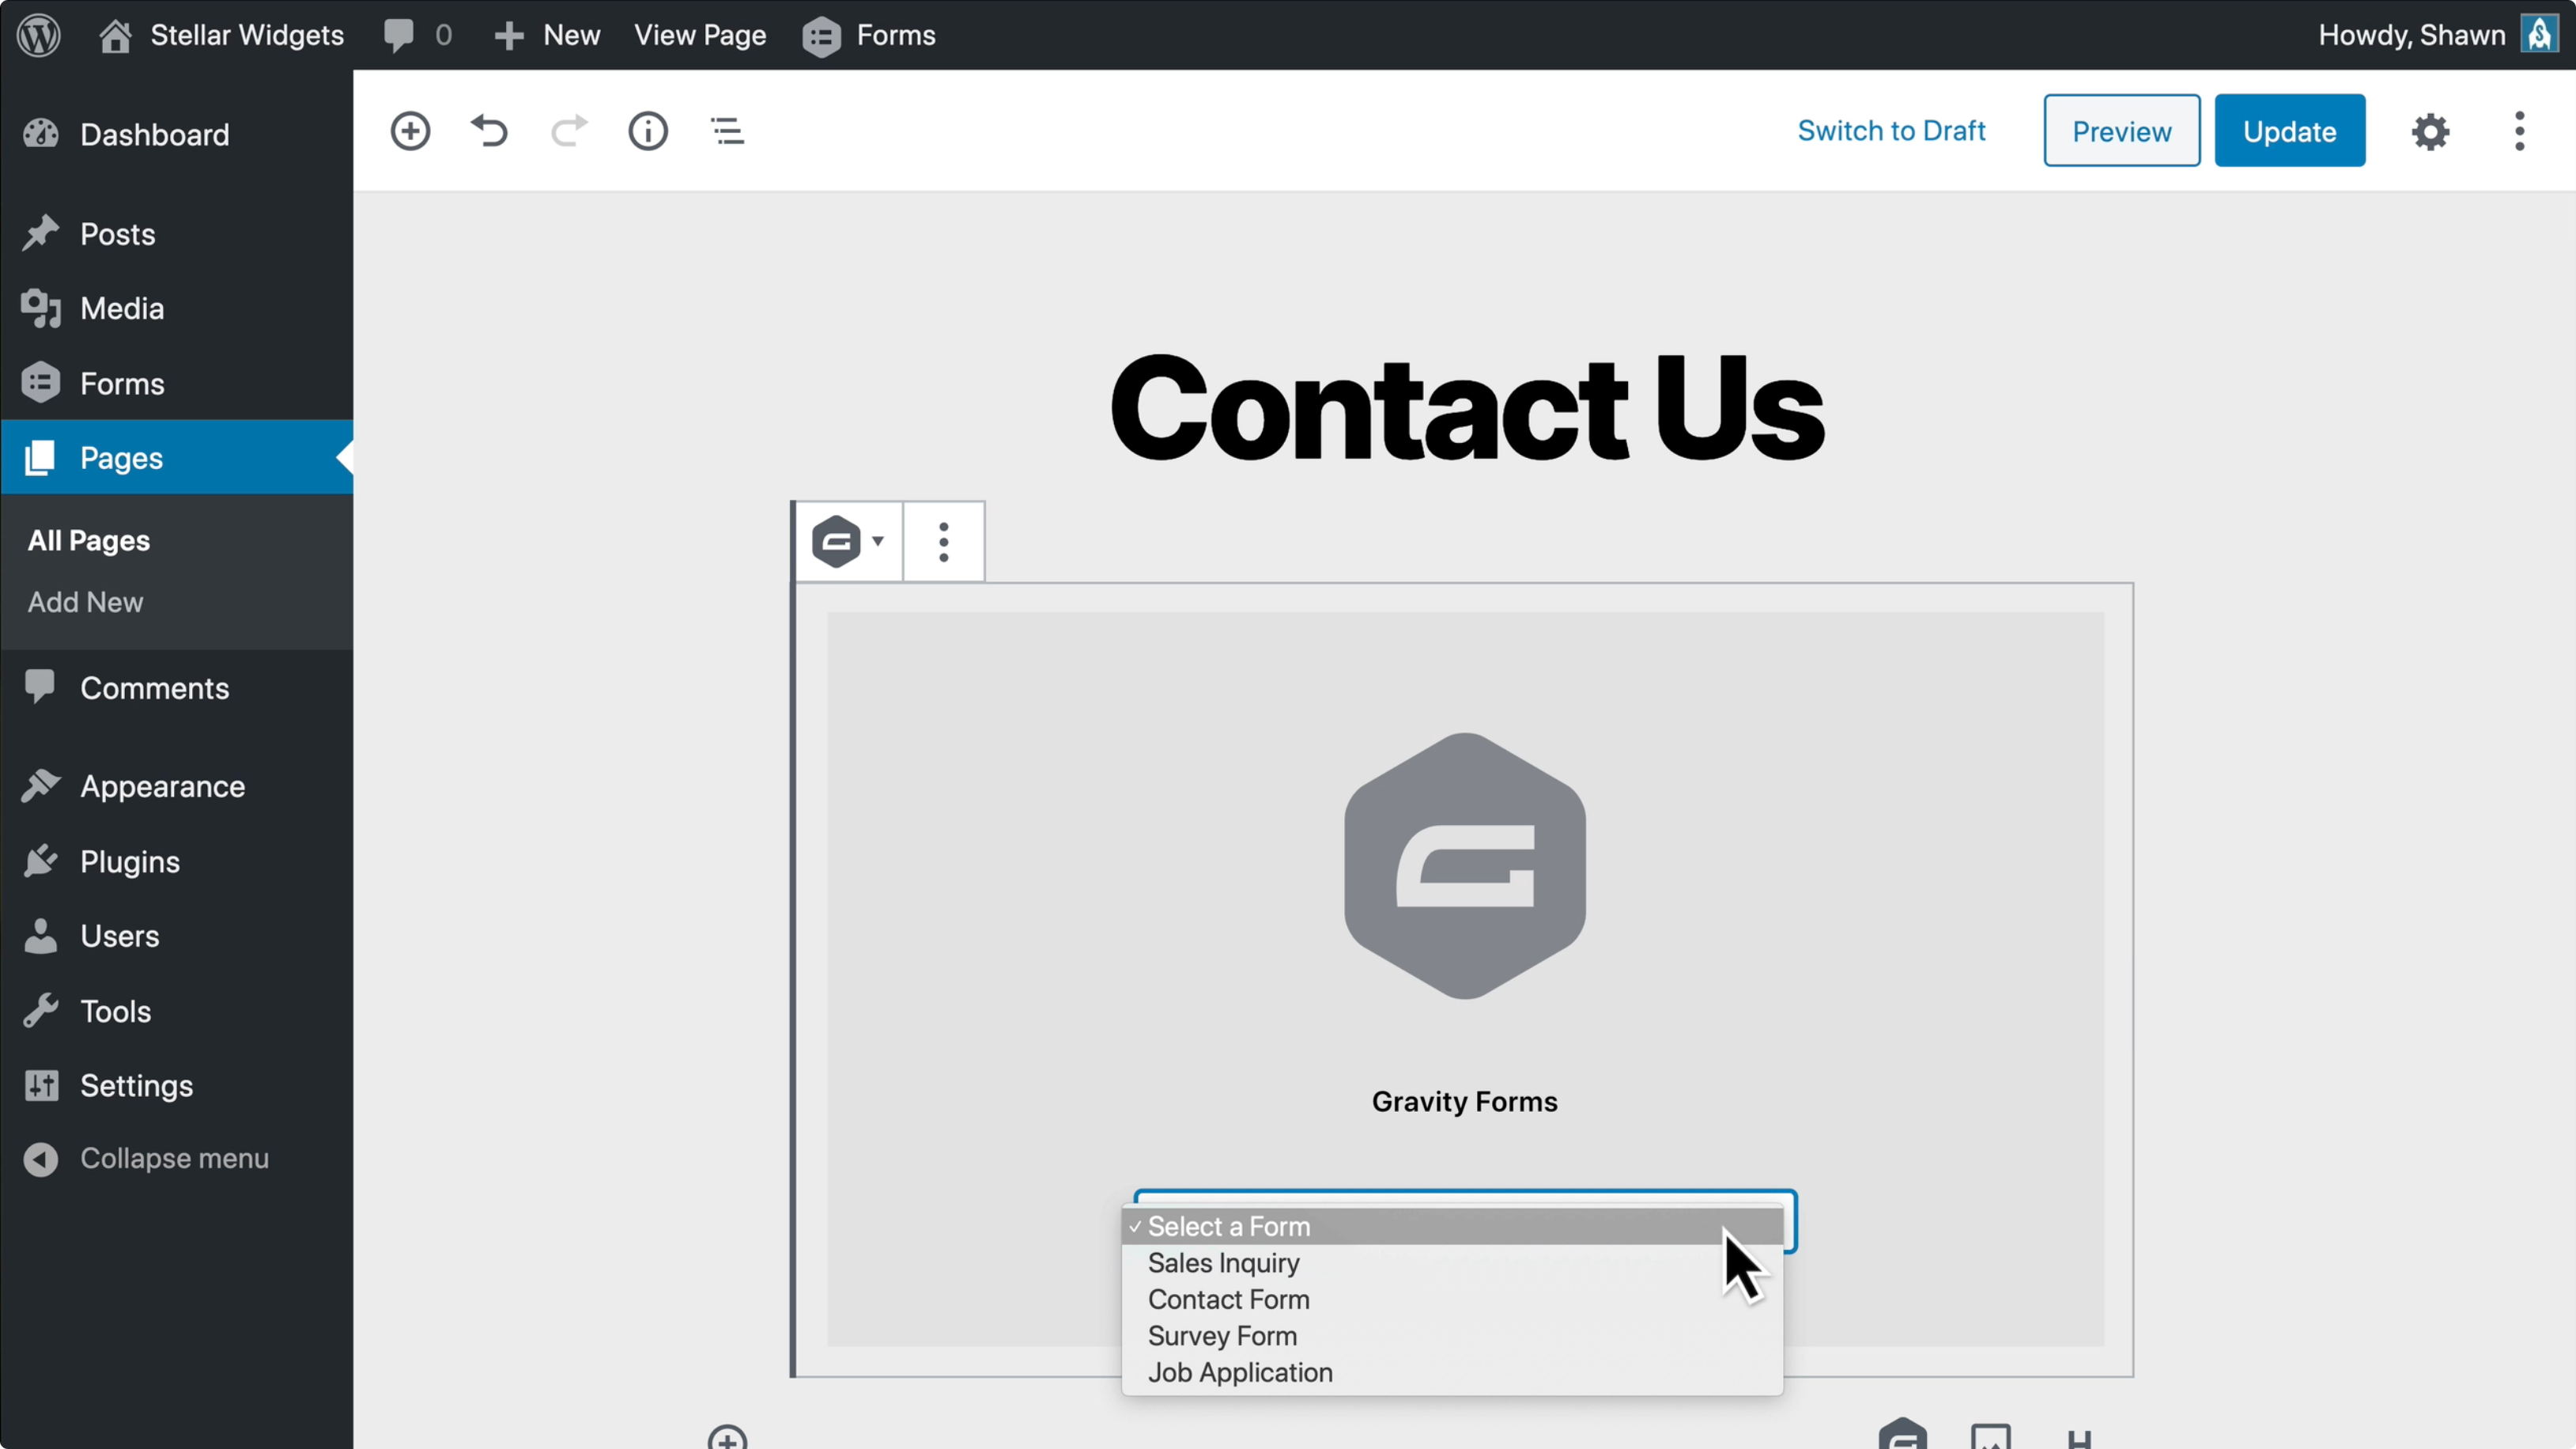This screenshot has width=2576, height=1449.
Task: Click the Undo arrow icon
Action: (x=489, y=131)
